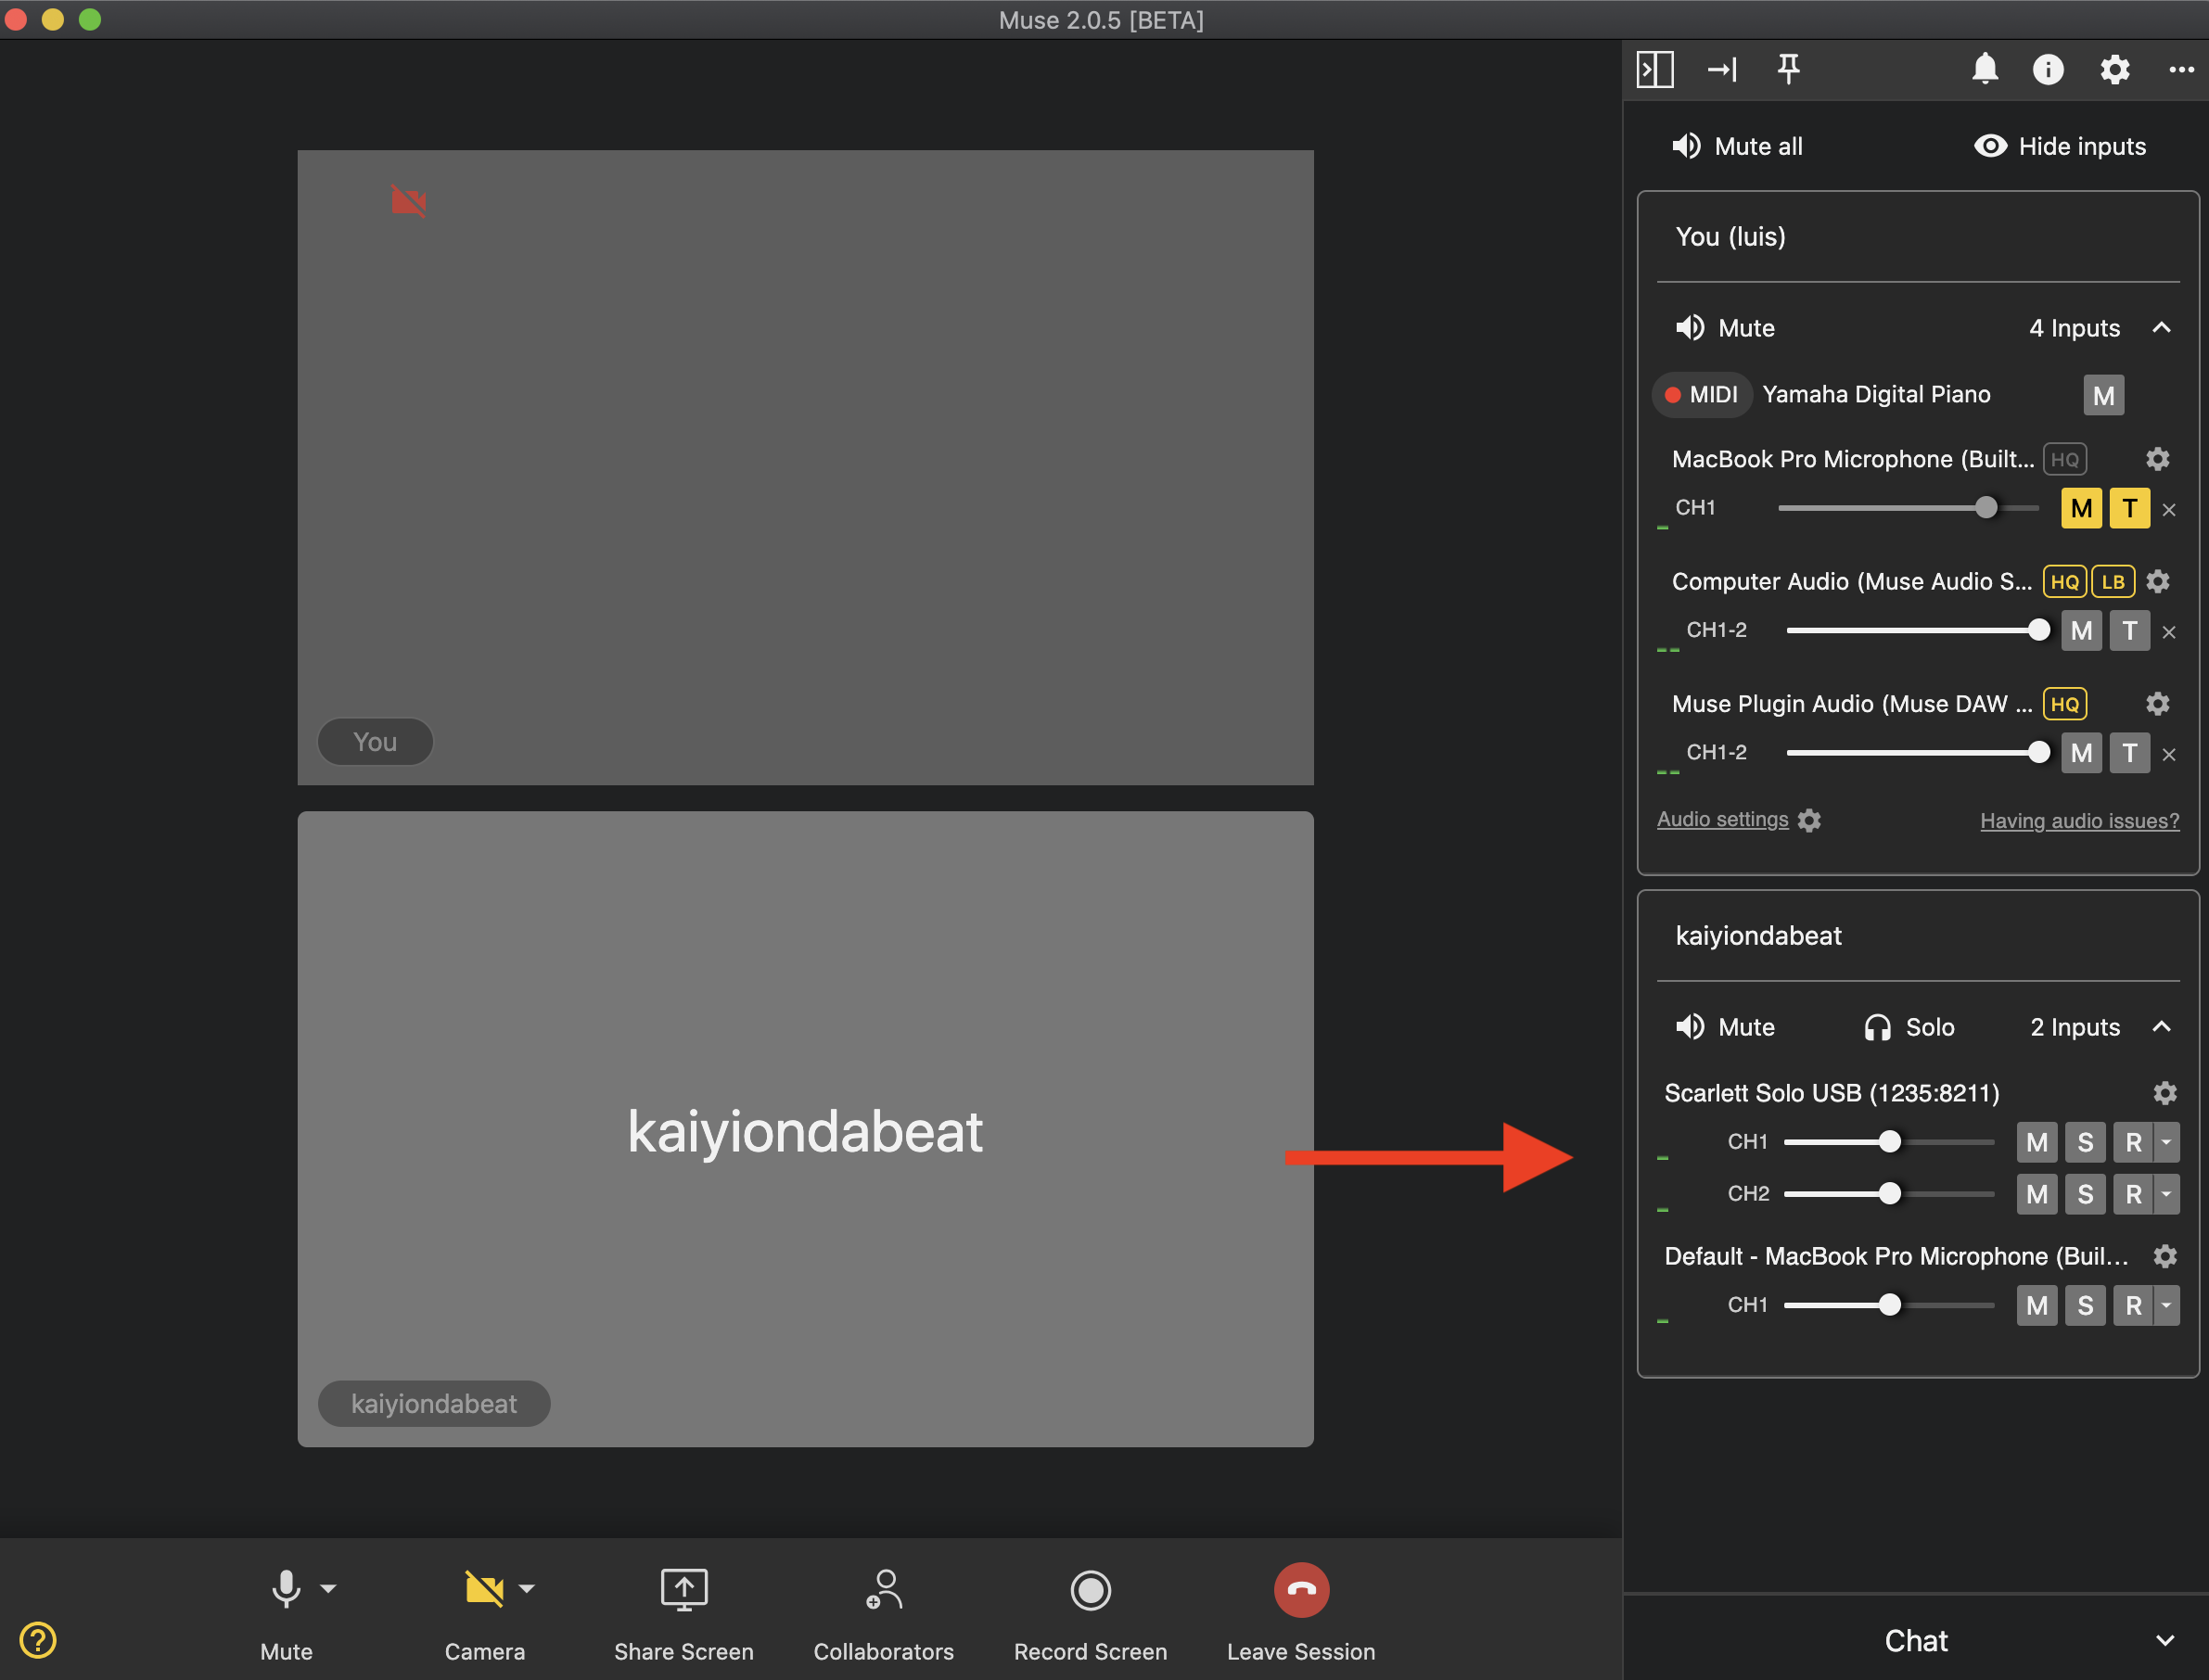The image size is (2209, 1680).
Task: Collapse the 4 Inputs chevron for You (luis)
Action: [x=2161, y=328]
